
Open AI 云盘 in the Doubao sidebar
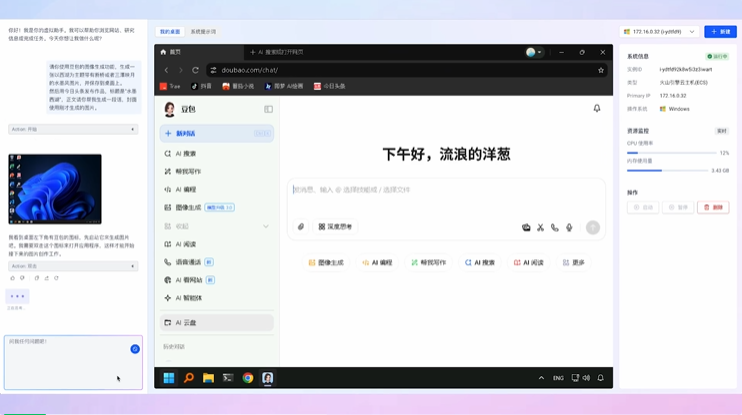click(x=217, y=322)
